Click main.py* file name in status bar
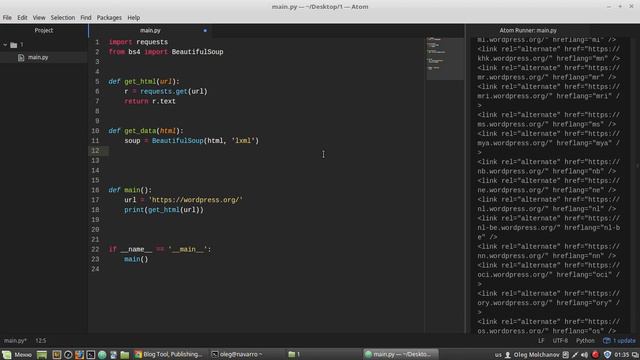 tap(15, 340)
